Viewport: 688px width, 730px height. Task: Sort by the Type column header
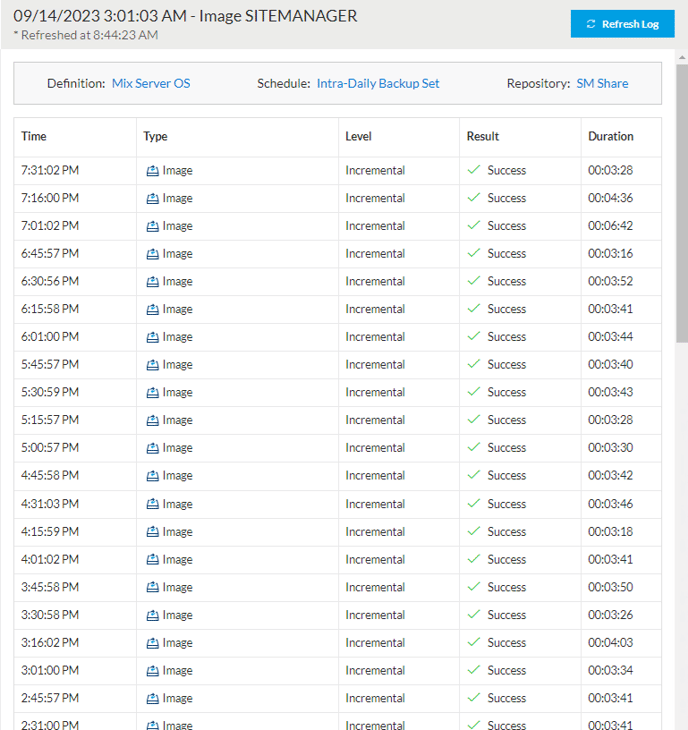[155, 136]
